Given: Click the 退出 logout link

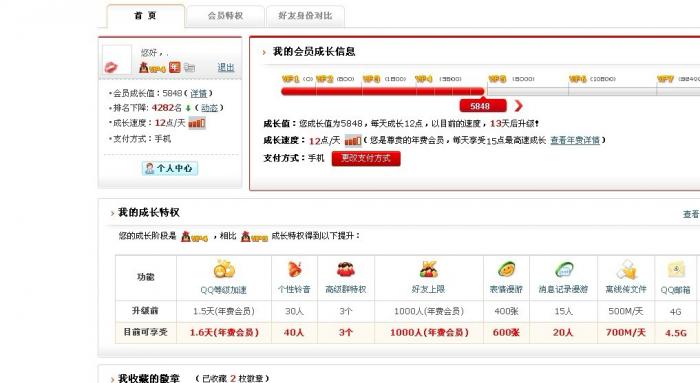Looking at the screenshot, I should pyautogui.click(x=226, y=67).
